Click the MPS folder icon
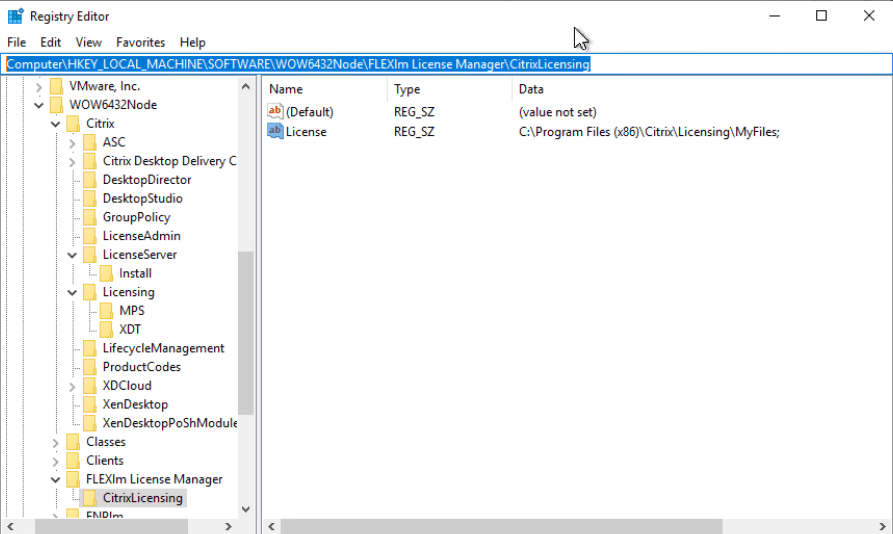Screen dimensions: 893x534 click(106, 311)
